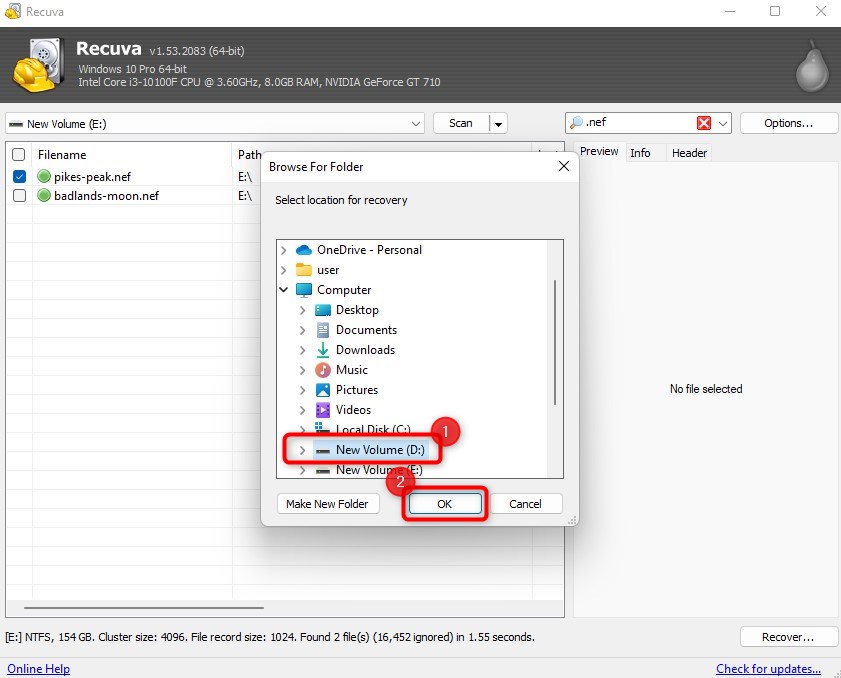
Task: Cancel the Browse For Folder dialog
Action: (x=526, y=504)
